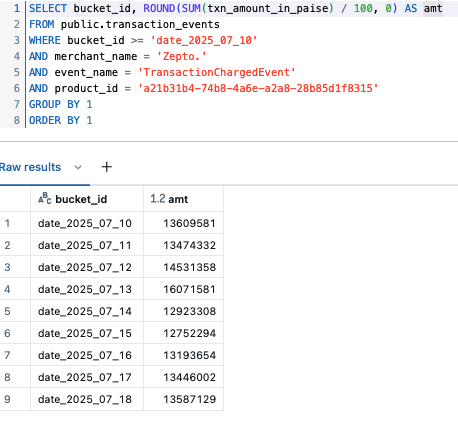The width and height of the screenshot is (458, 422).
Task: Select amount value 13474332
Action: [x=189, y=245]
